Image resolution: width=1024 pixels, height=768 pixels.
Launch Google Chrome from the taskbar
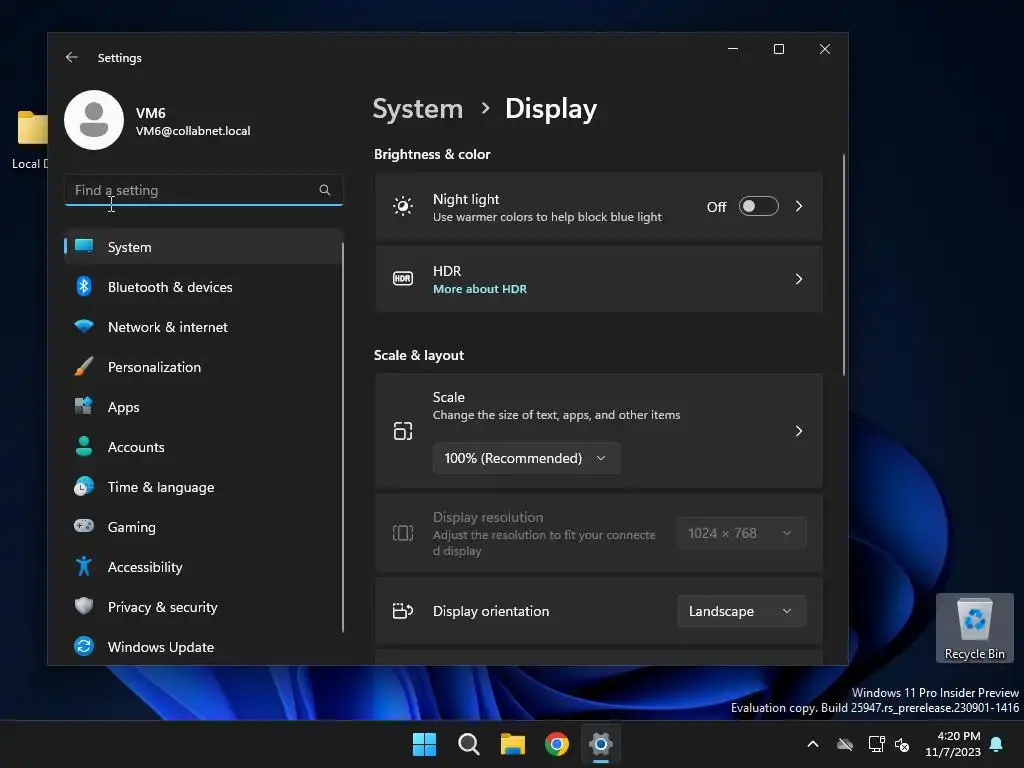(557, 744)
